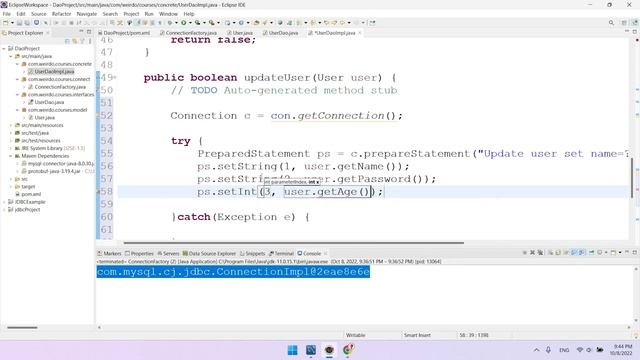This screenshot has height=360, width=640.
Task: Close the UserDaoImpl.java editor tab
Action: pyautogui.click(x=360, y=33)
